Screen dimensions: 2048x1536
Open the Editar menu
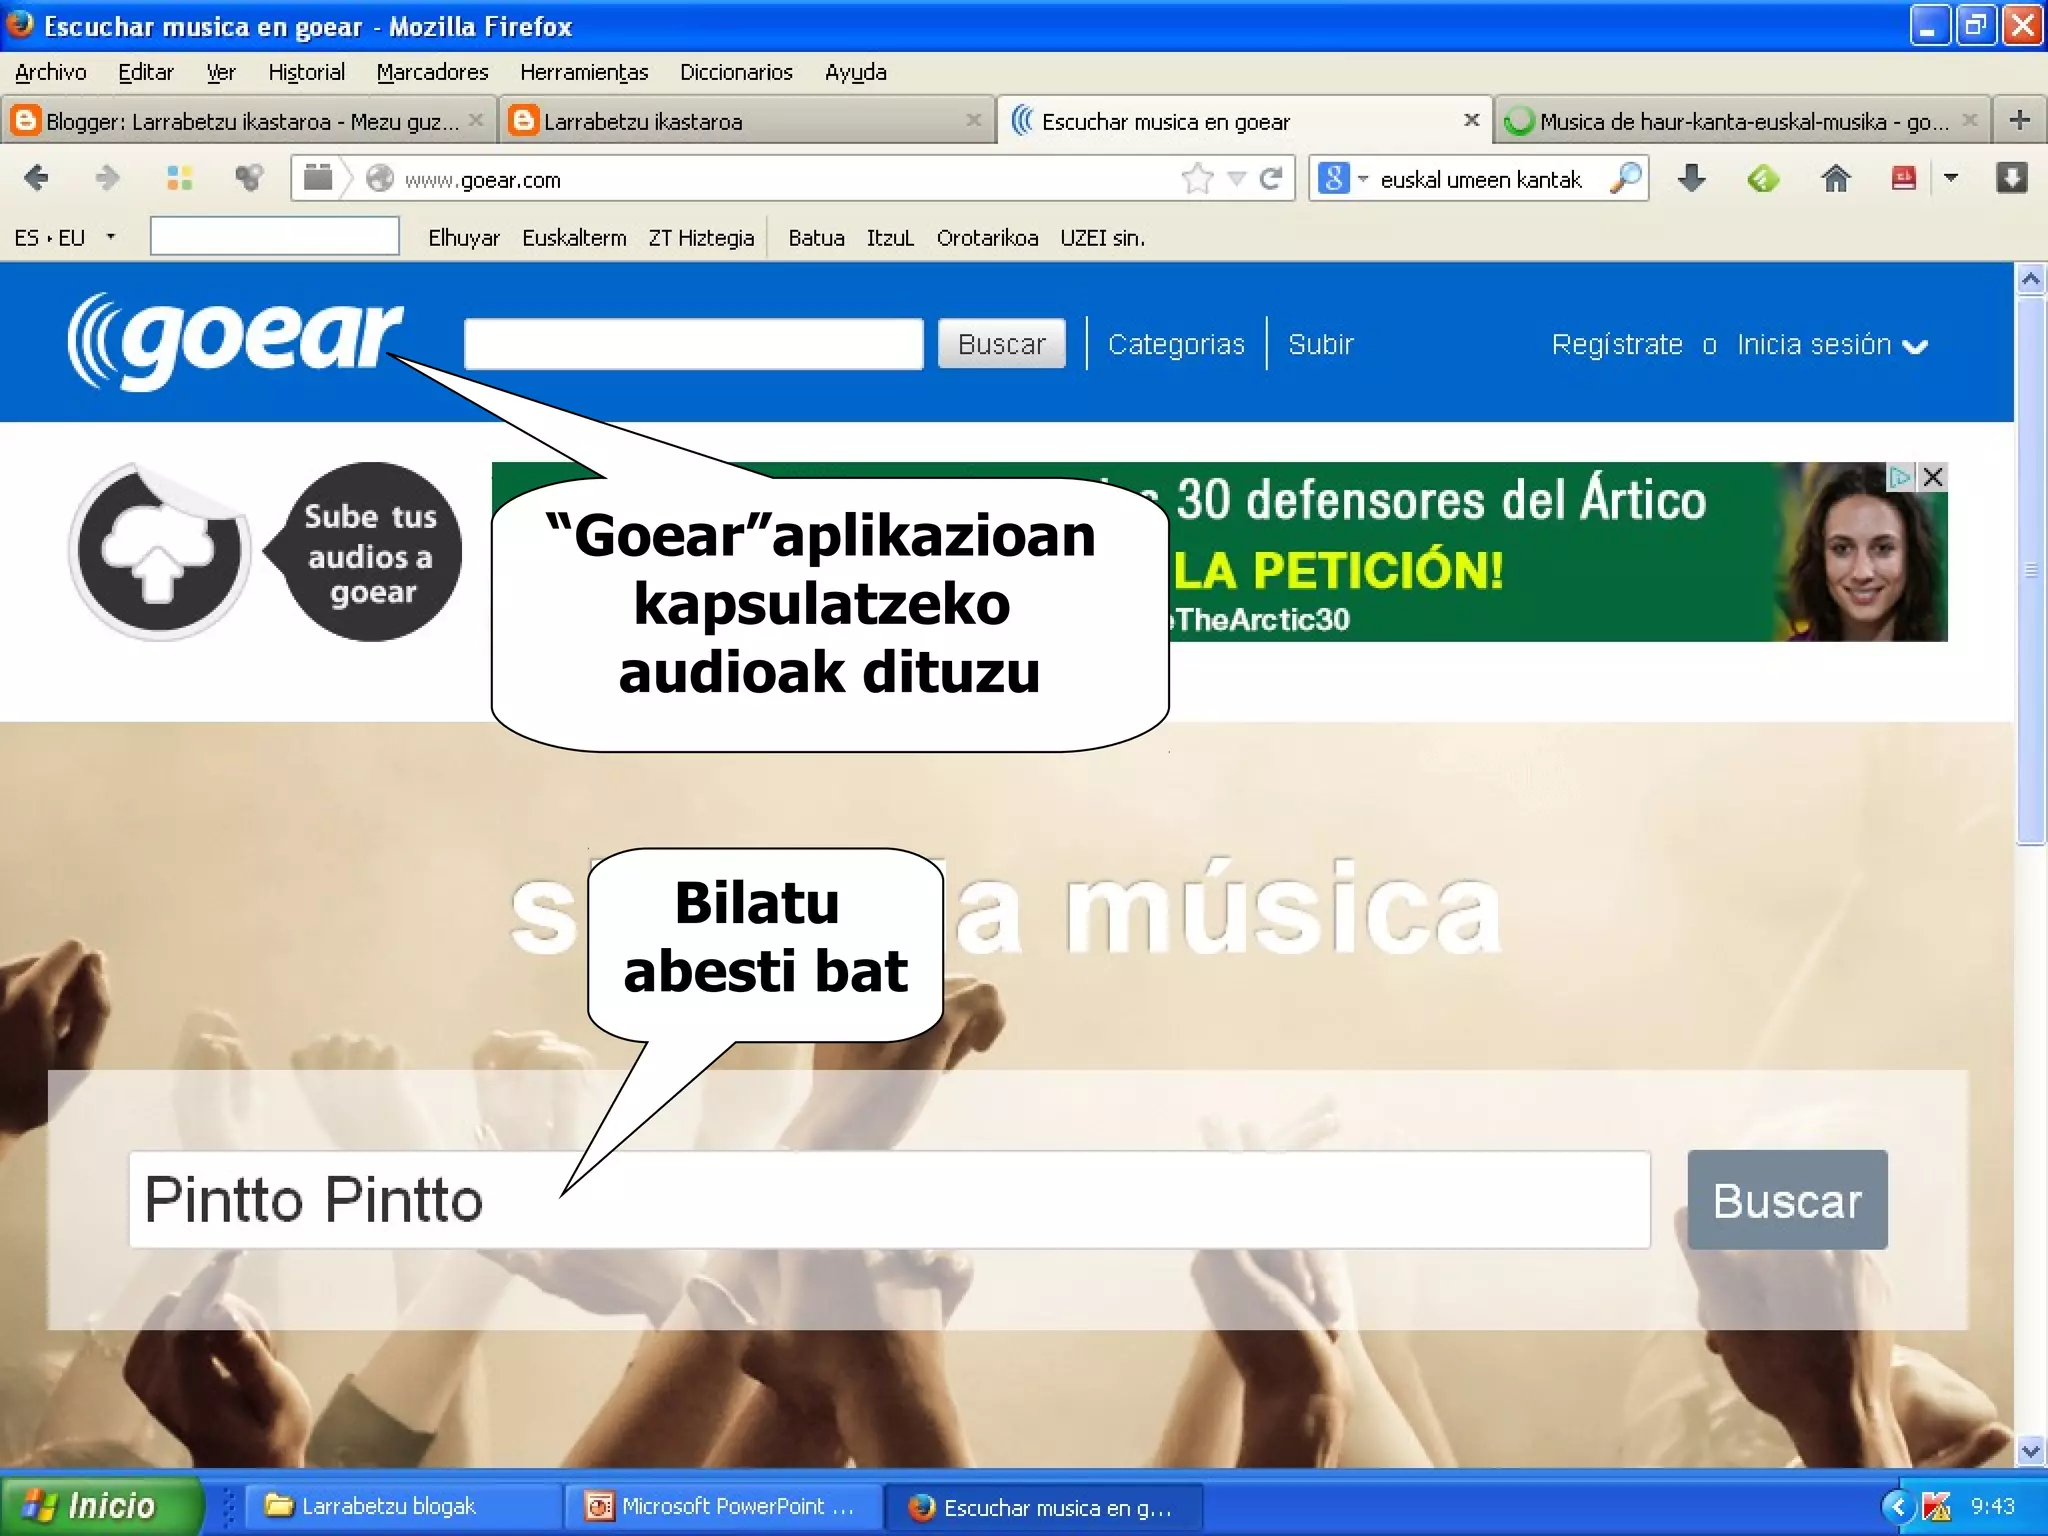[x=146, y=72]
